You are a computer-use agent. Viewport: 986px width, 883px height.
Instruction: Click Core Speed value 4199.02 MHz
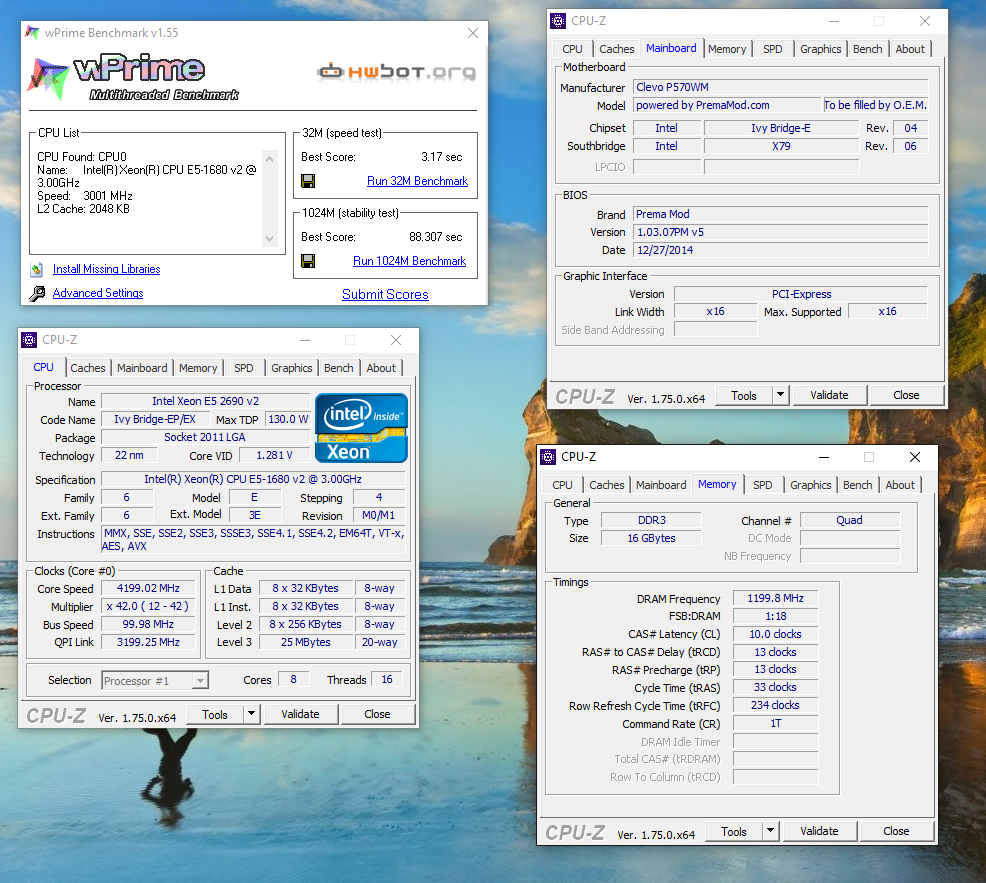[x=148, y=589]
